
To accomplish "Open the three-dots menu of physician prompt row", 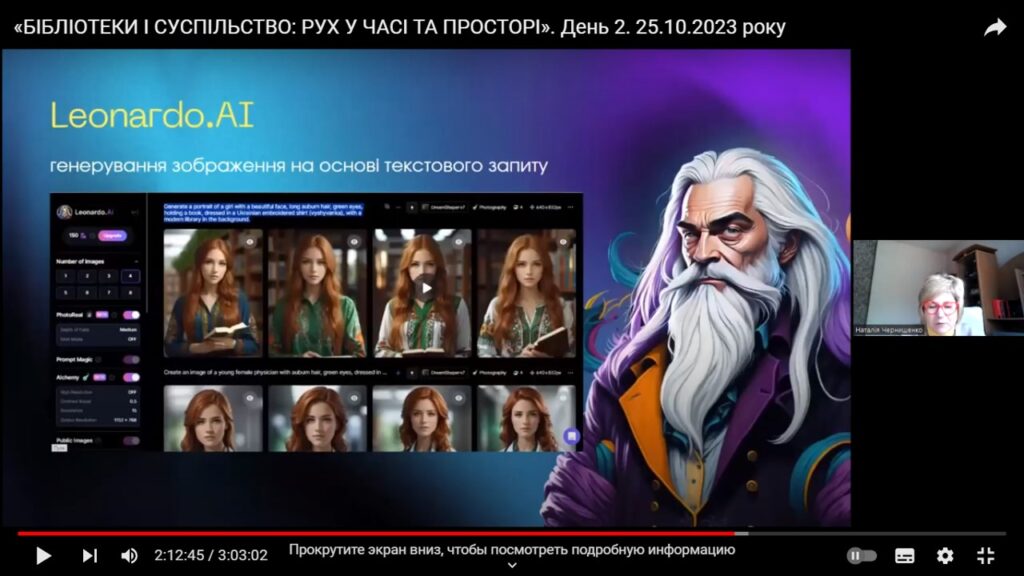I will tap(571, 372).
